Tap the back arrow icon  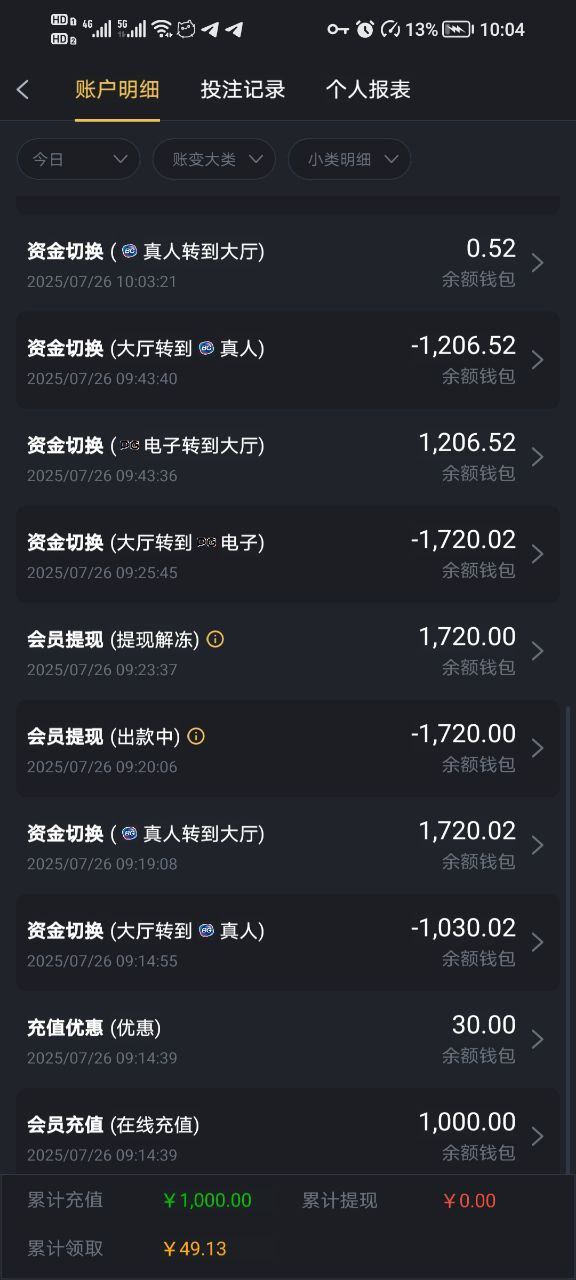click(23, 90)
